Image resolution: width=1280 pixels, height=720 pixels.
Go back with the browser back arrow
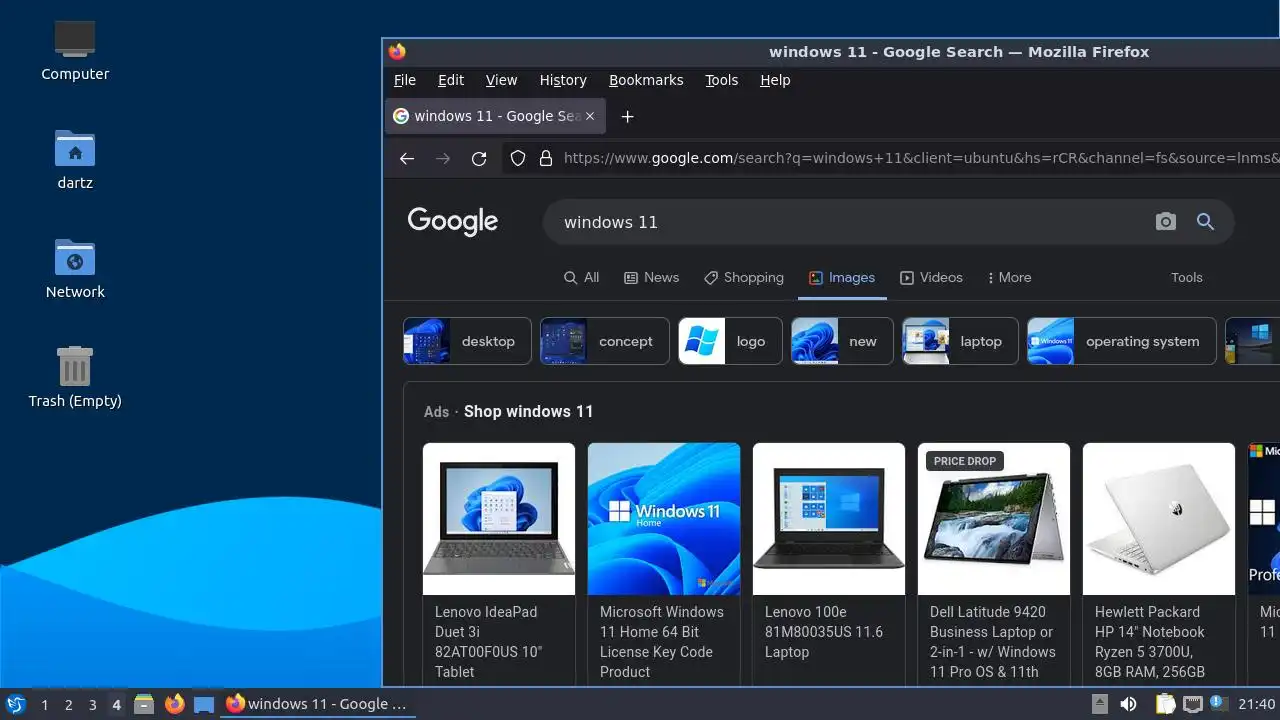pos(406,158)
